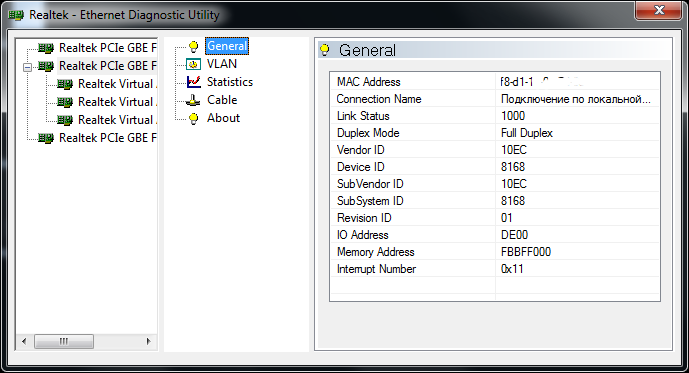Screen dimensions: 689x373
Task: Click the Memory Address value 'FBBFF000'
Action: (x=577, y=252)
